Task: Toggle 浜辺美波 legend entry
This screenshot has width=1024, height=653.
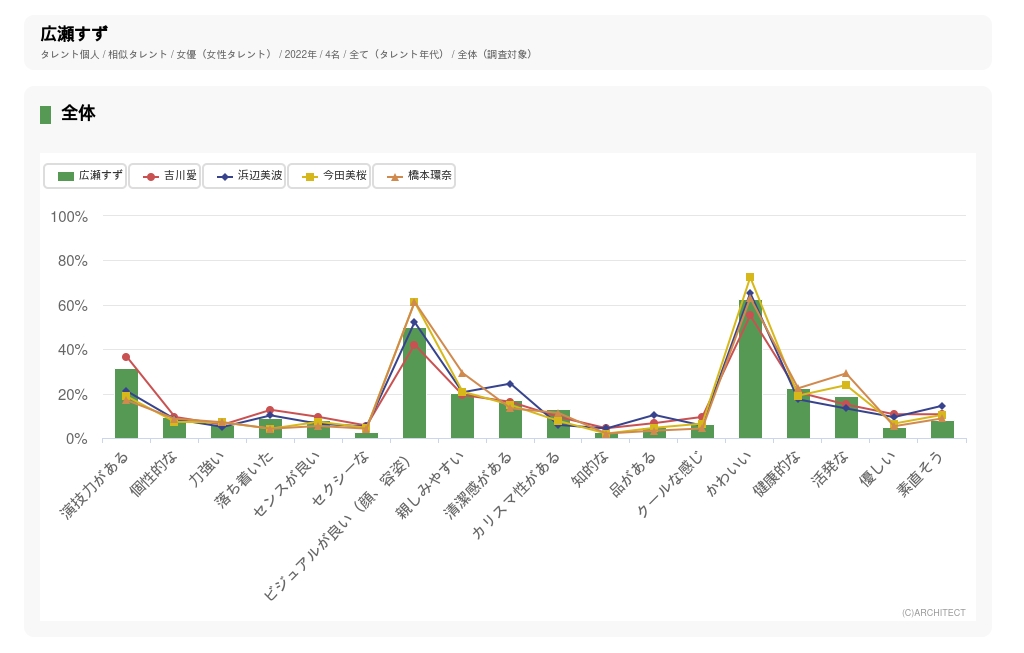Action: pos(244,176)
